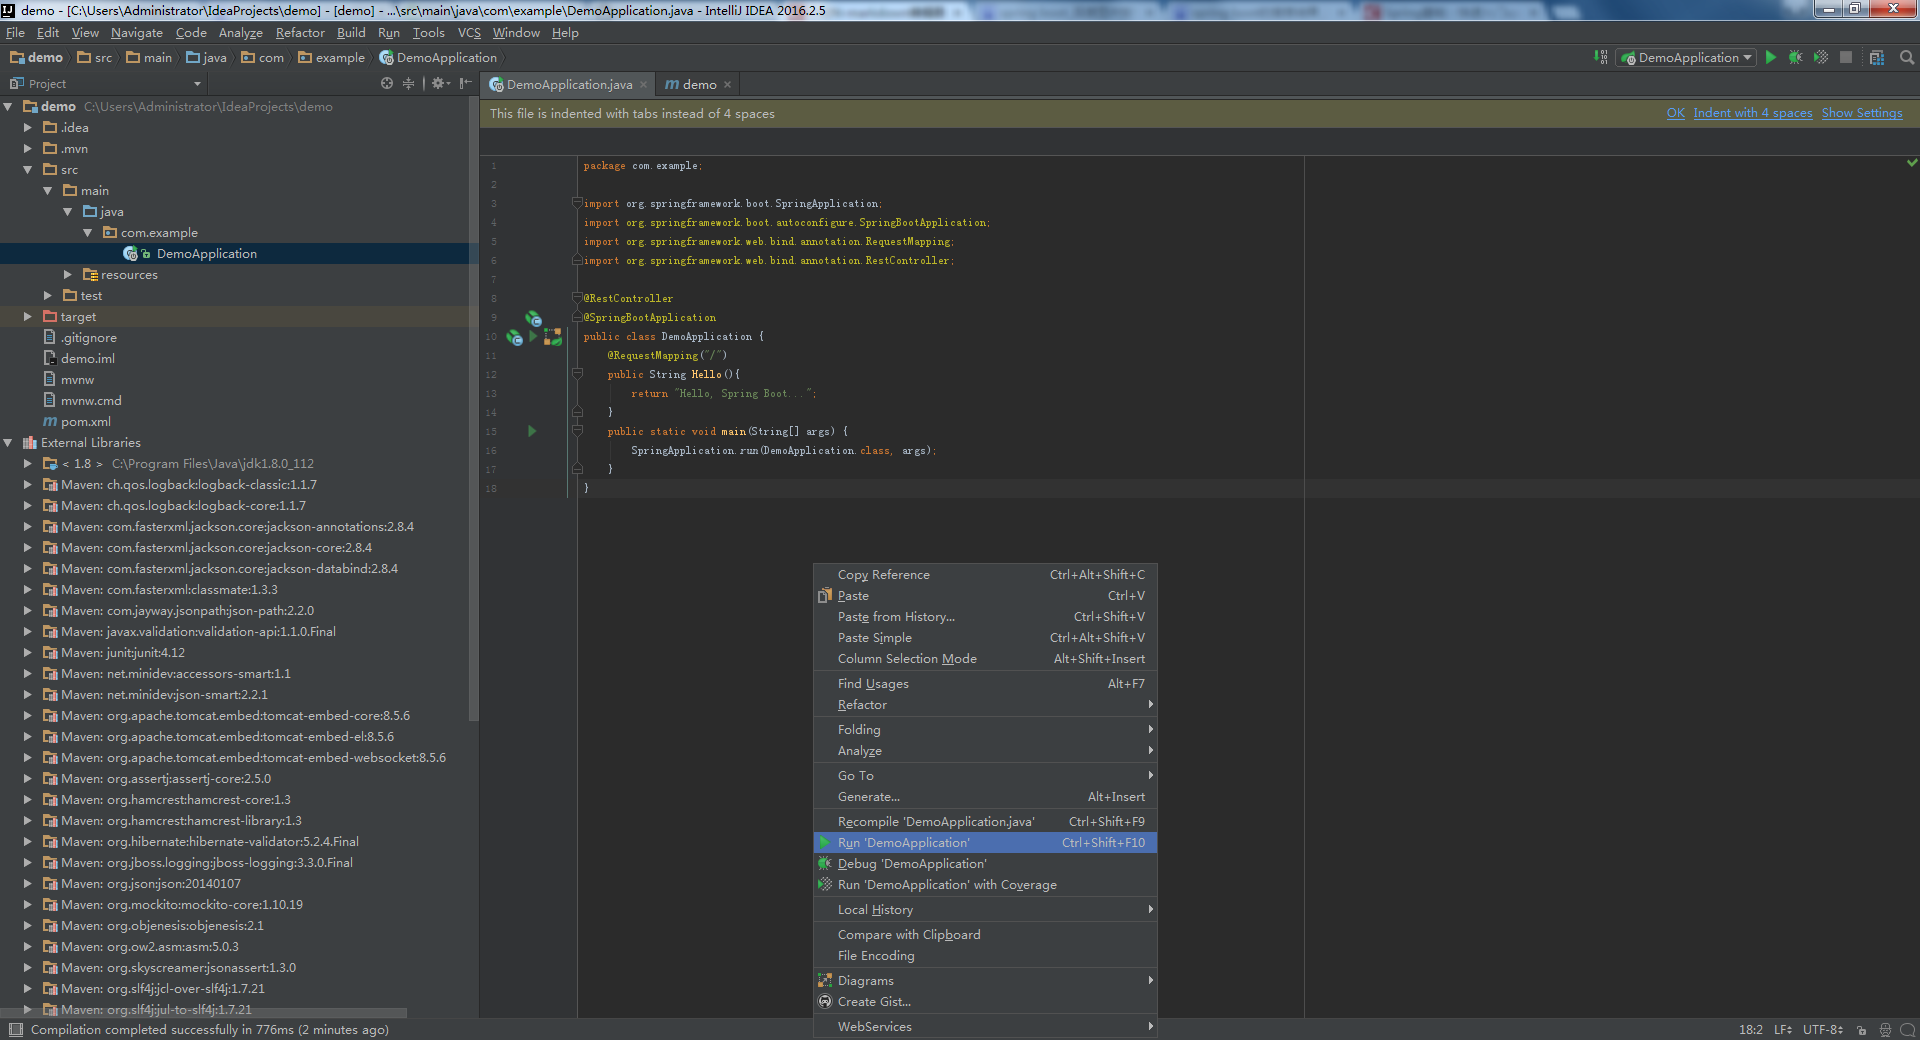This screenshot has height=1040, width=1920.
Task: Expand the target folder
Action: click(x=28, y=317)
